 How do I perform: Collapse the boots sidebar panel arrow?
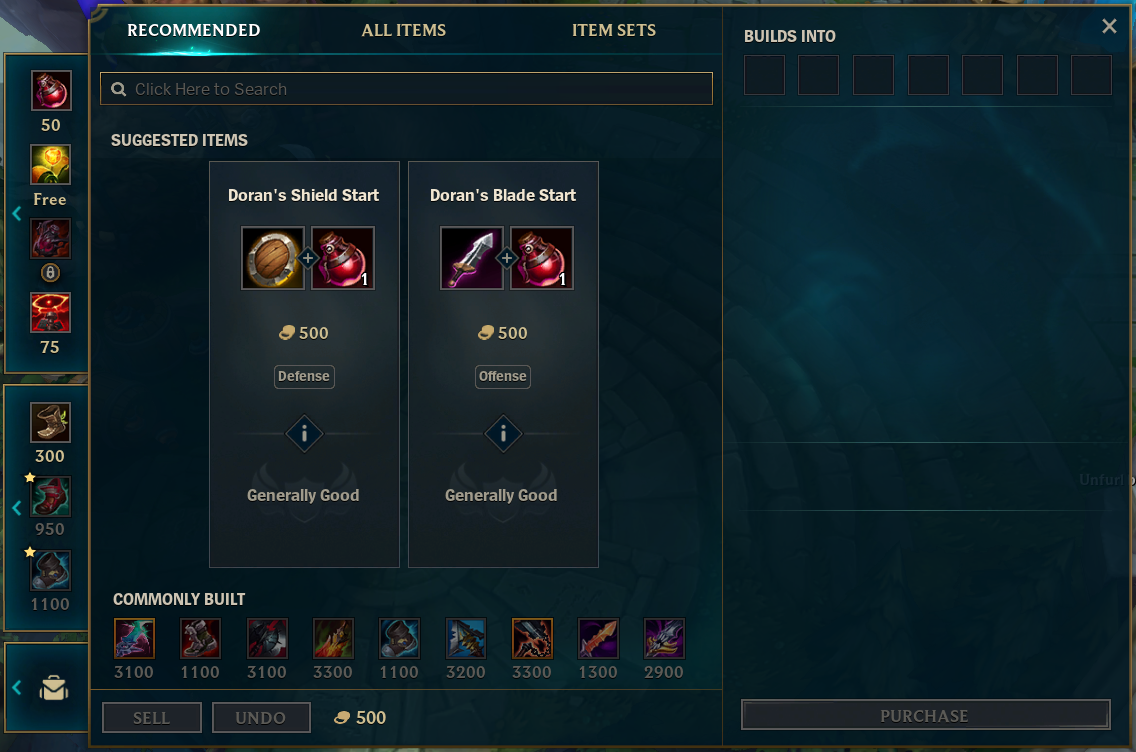coord(17,509)
